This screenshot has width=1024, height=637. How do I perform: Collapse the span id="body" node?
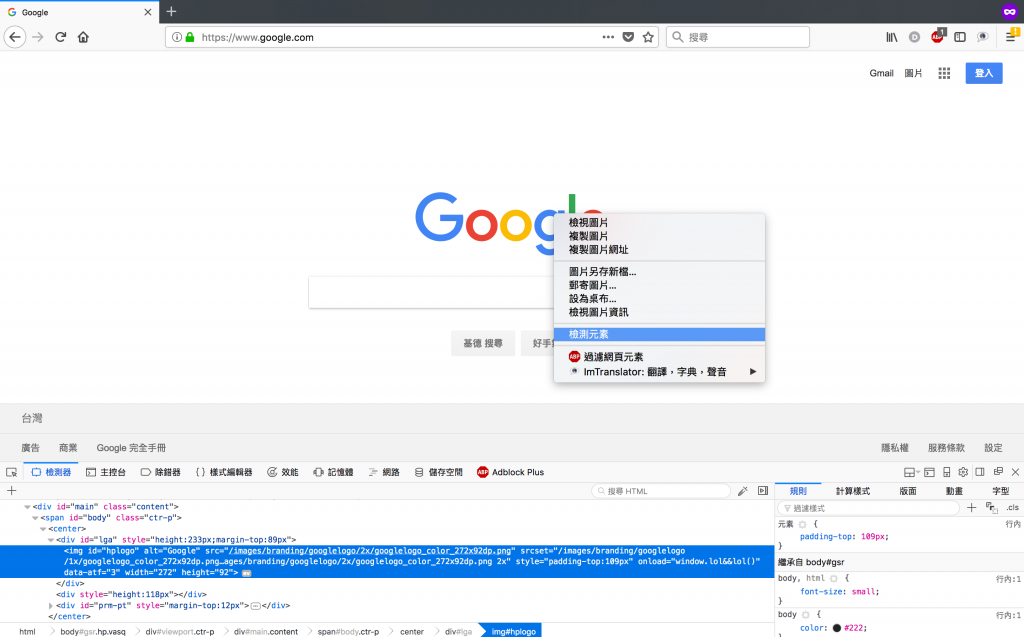click(x=35, y=518)
